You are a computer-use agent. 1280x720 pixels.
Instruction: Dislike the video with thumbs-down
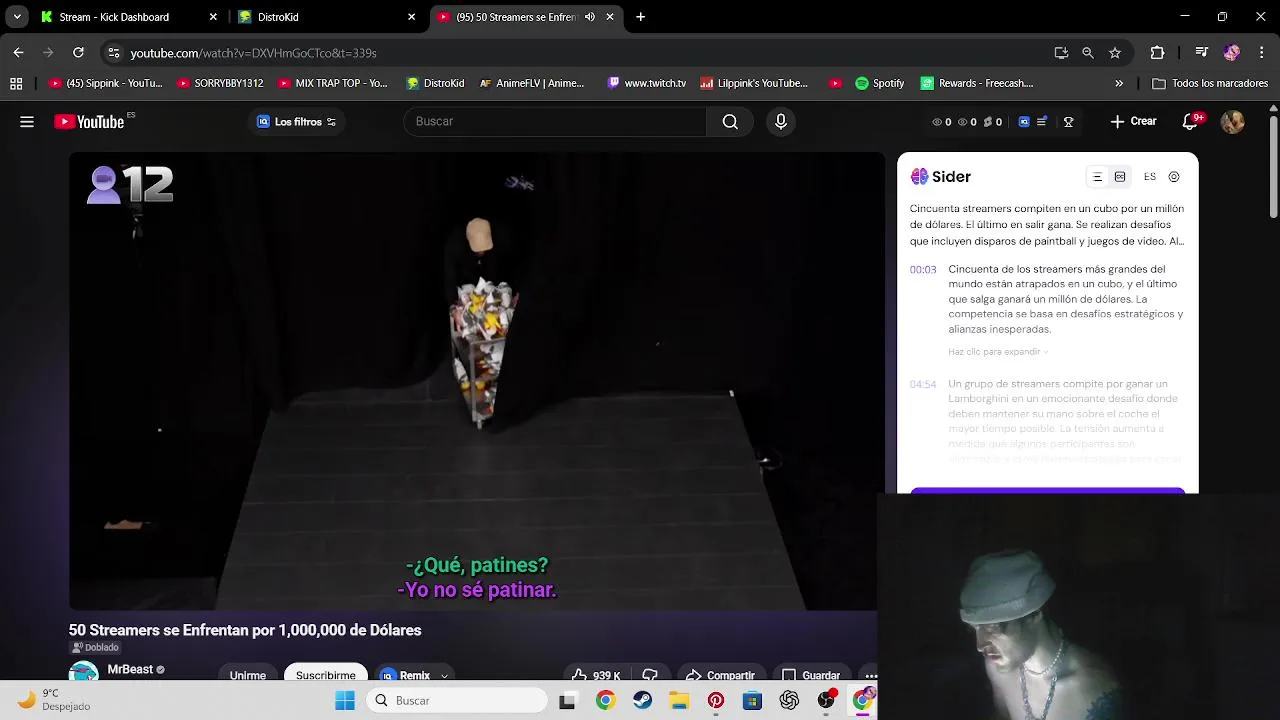pos(650,675)
